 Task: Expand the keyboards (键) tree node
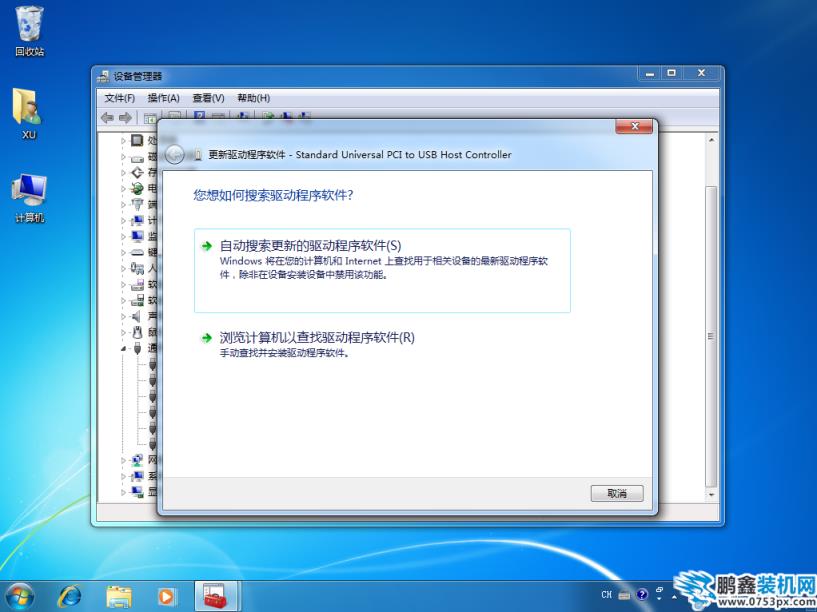(123, 253)
